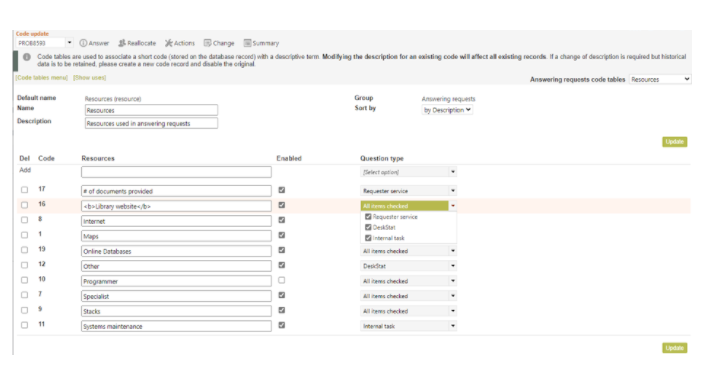Toggle Enabled checkbox for # of documents provided
The height and width of the screenshot is (379, 723).
pos(282,190)
